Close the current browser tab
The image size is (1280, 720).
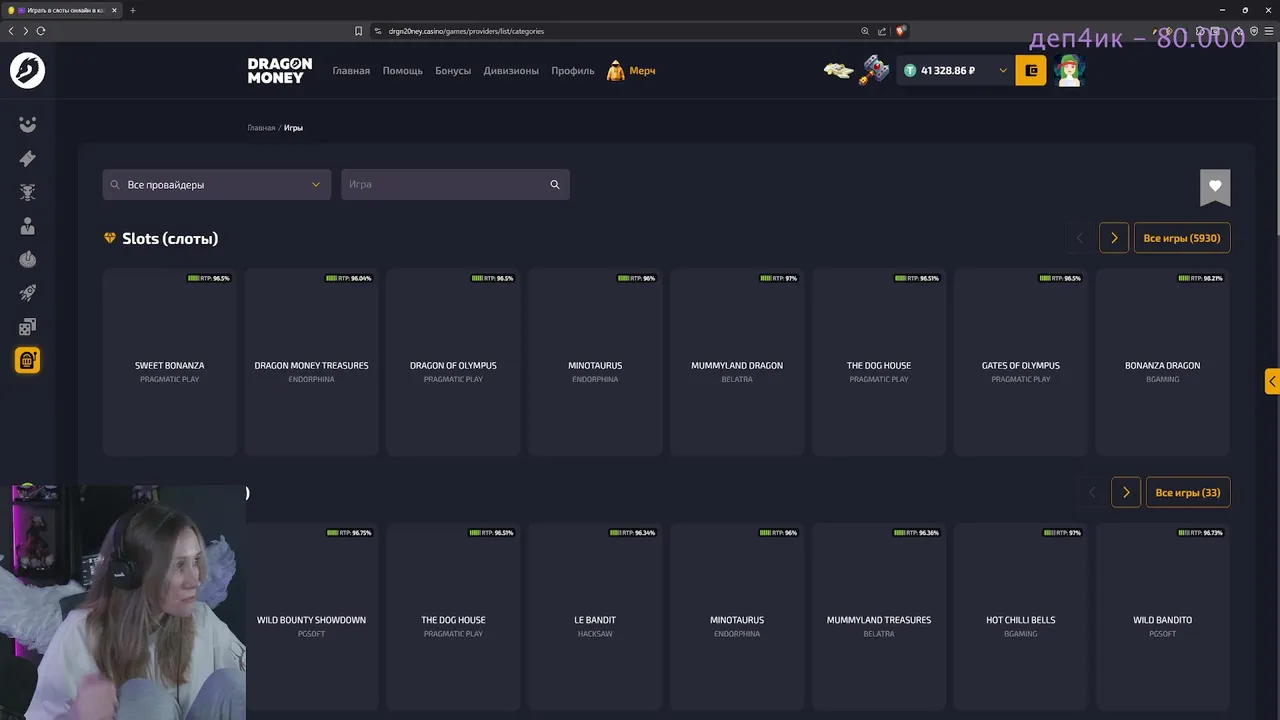[114, 10]
